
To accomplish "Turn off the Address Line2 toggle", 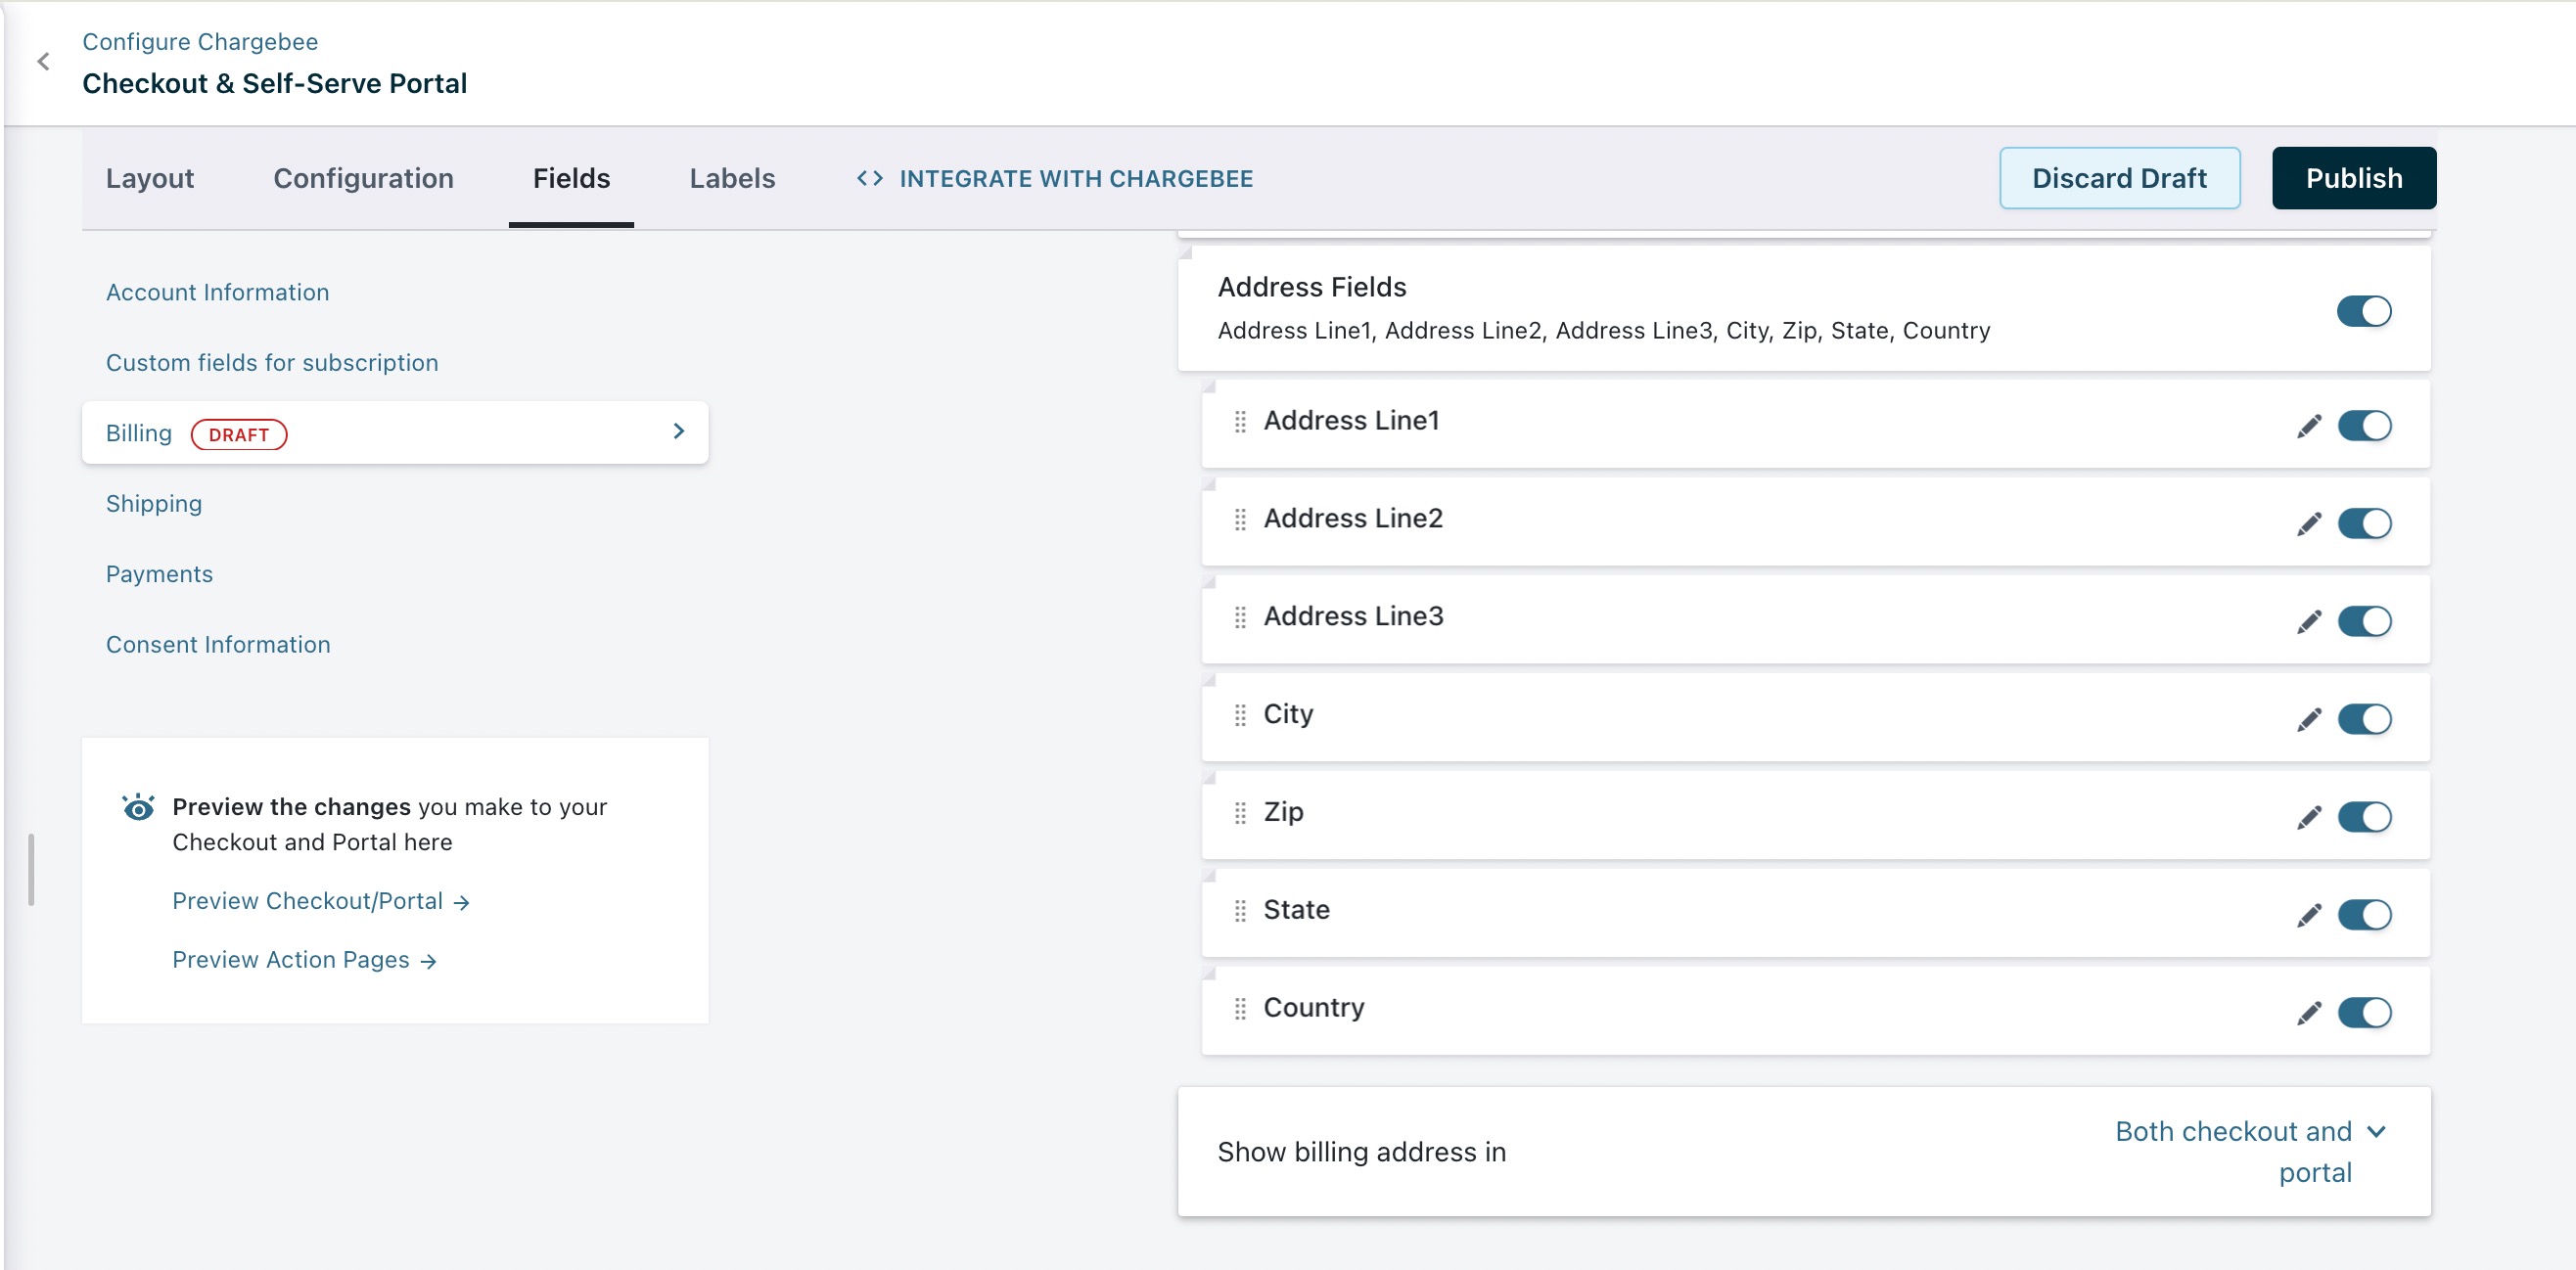I will (2363, 523).
